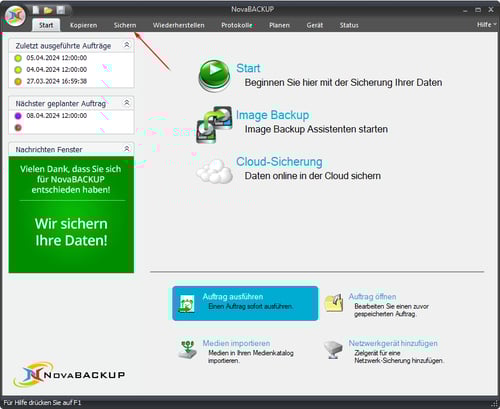Screen dimensions: 500x409
Task: Close the NovaBACKUP window
Action: [x=491, y=10]
